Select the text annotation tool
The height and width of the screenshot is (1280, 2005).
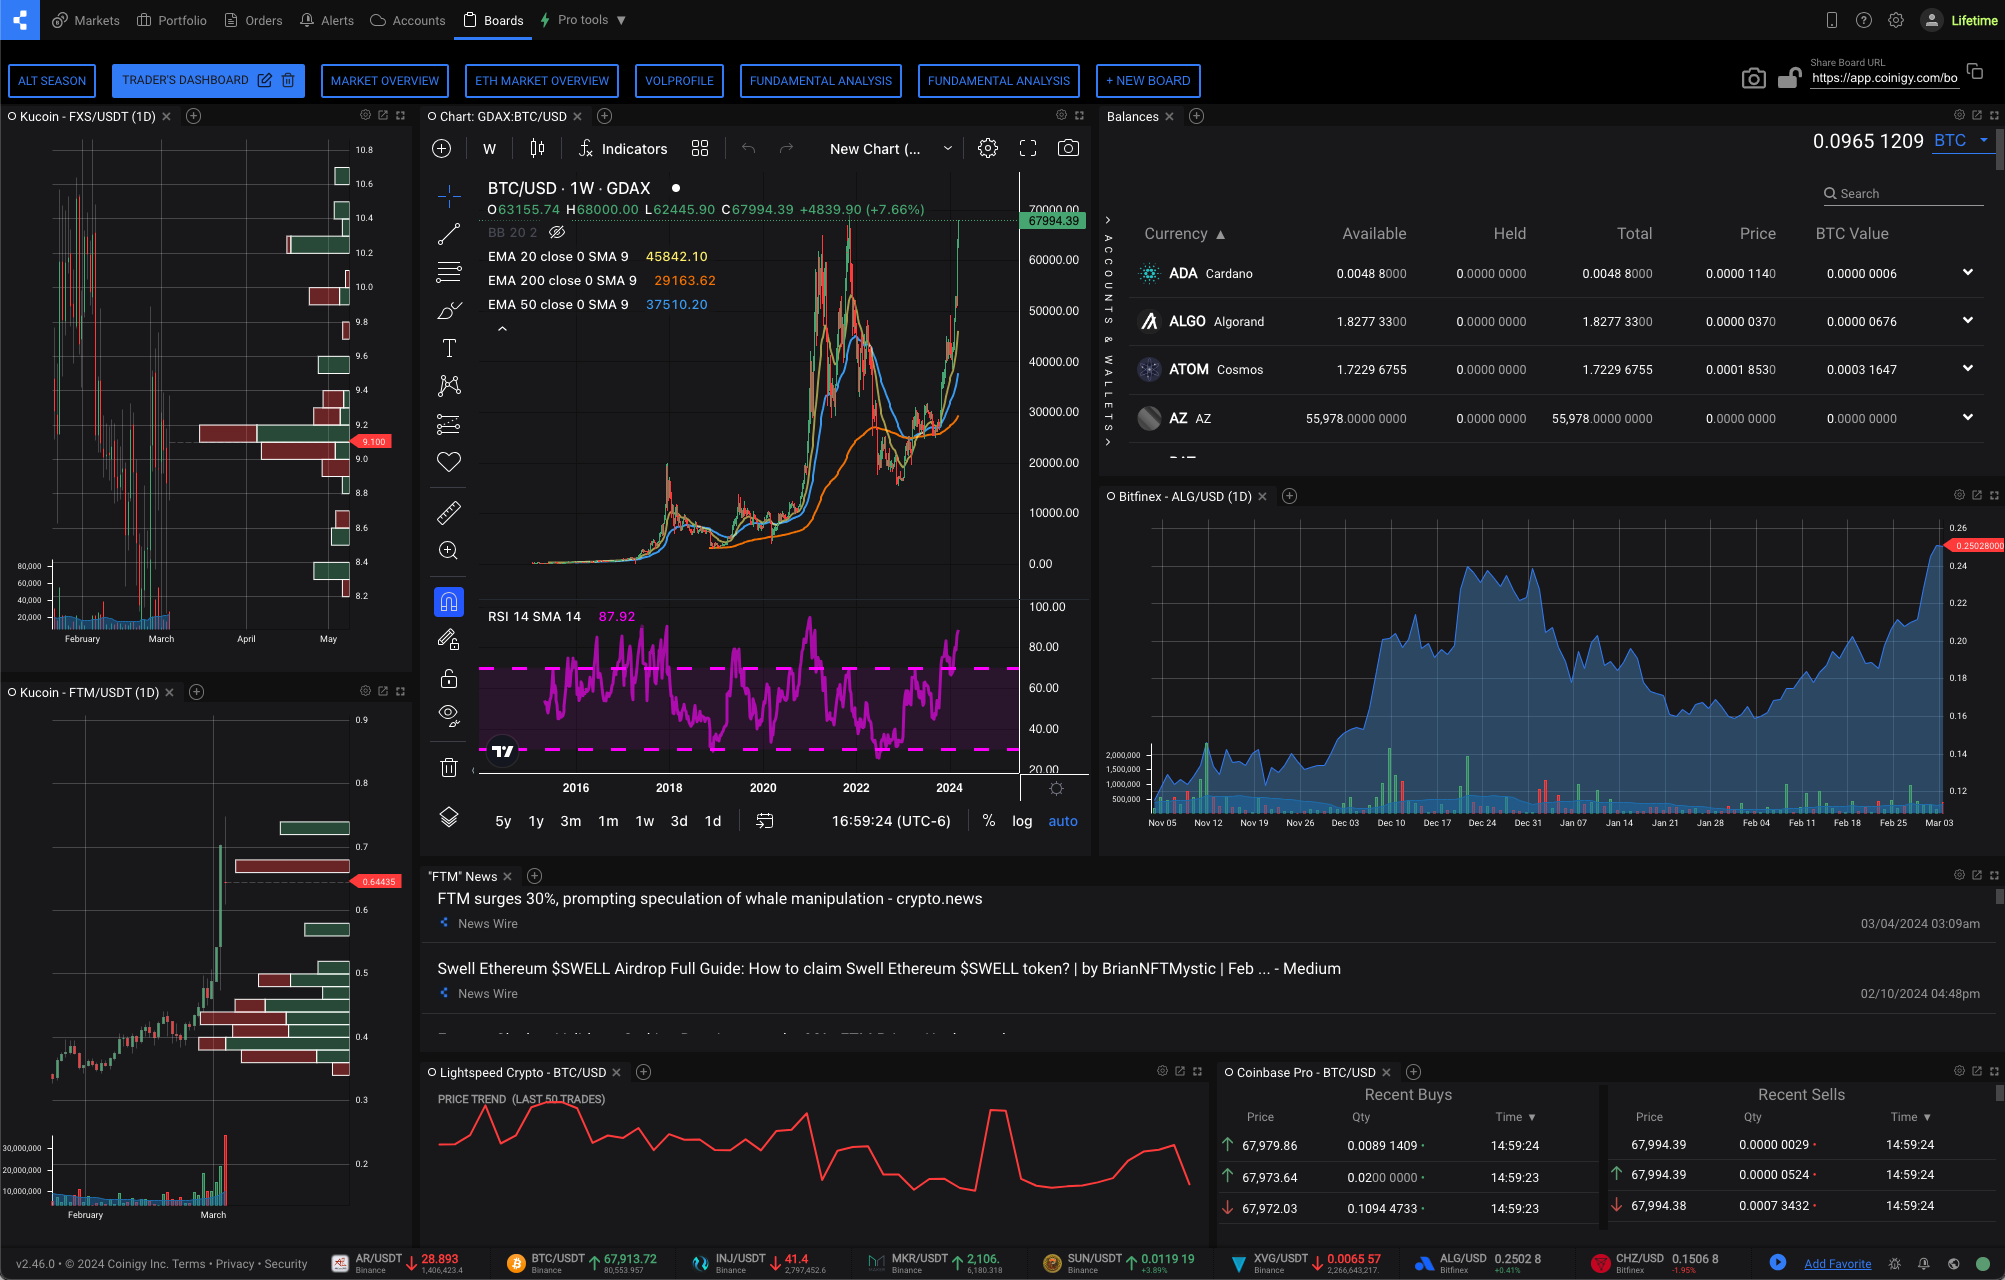click(x=449, y=348)
